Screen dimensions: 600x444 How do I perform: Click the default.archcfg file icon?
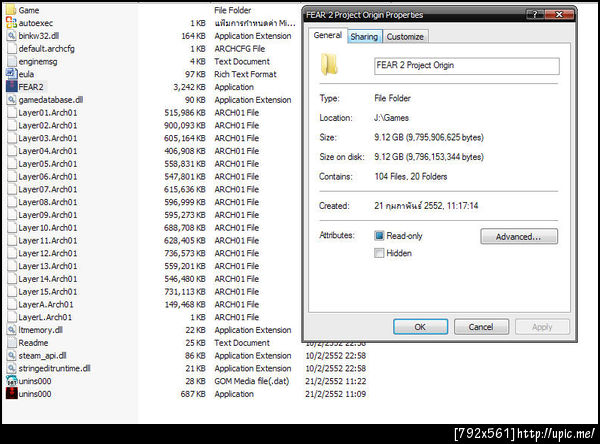11,49
